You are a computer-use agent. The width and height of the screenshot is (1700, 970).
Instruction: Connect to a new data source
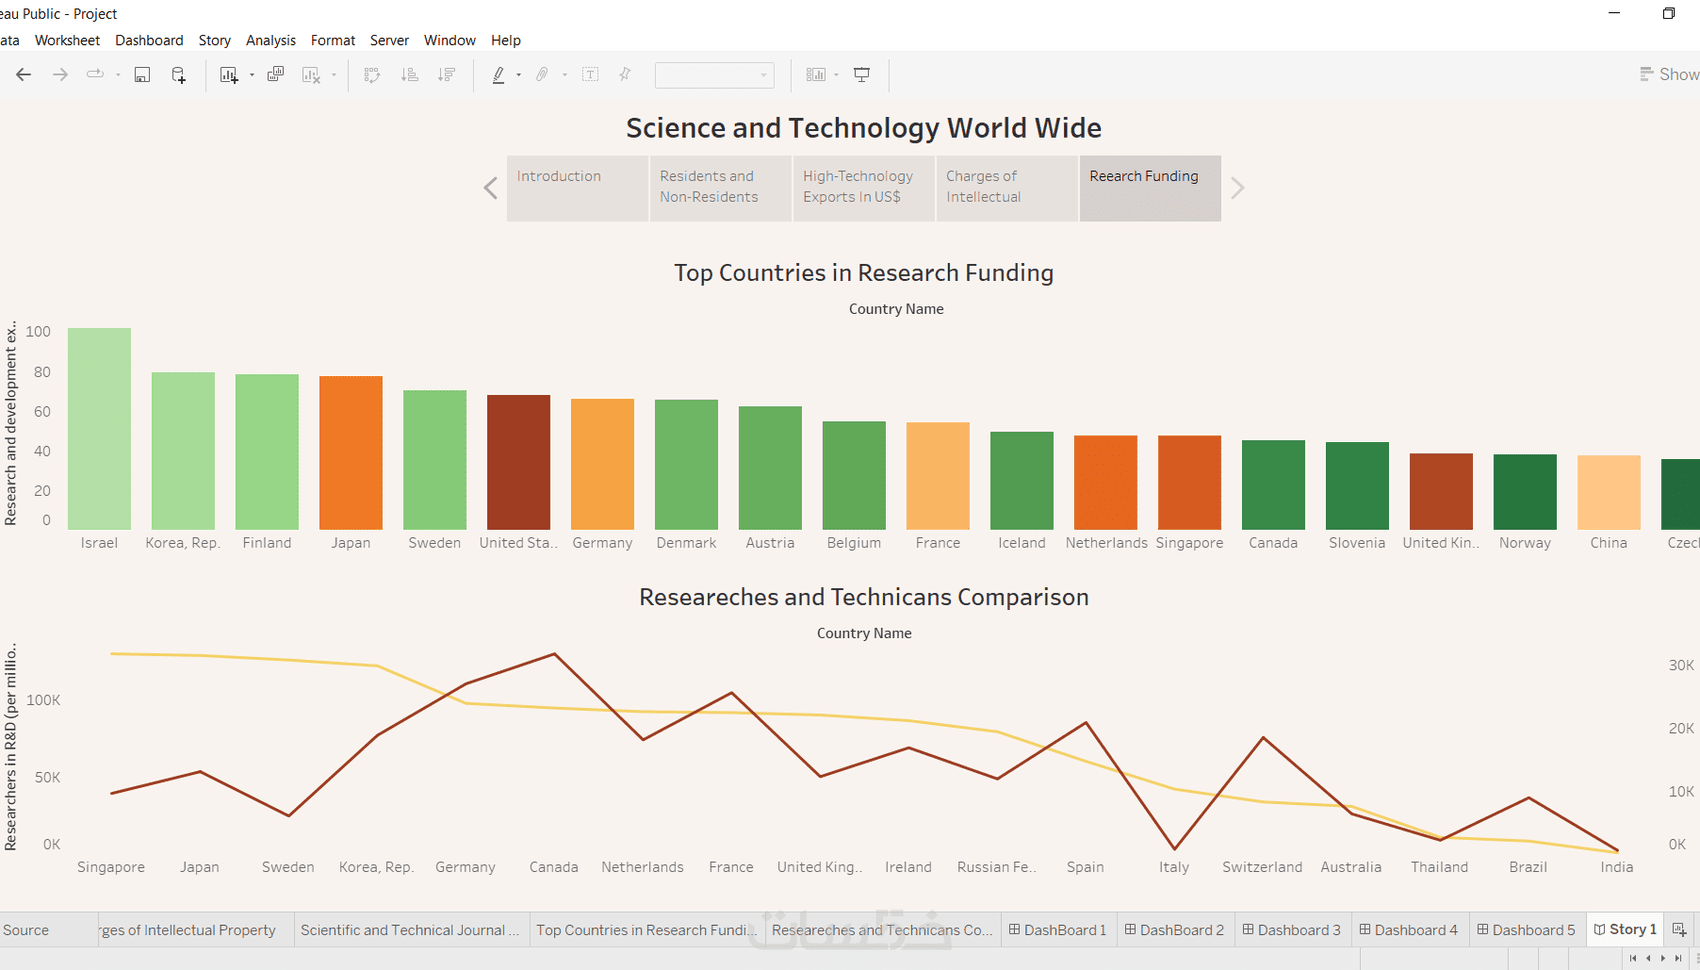pos(178,74)
